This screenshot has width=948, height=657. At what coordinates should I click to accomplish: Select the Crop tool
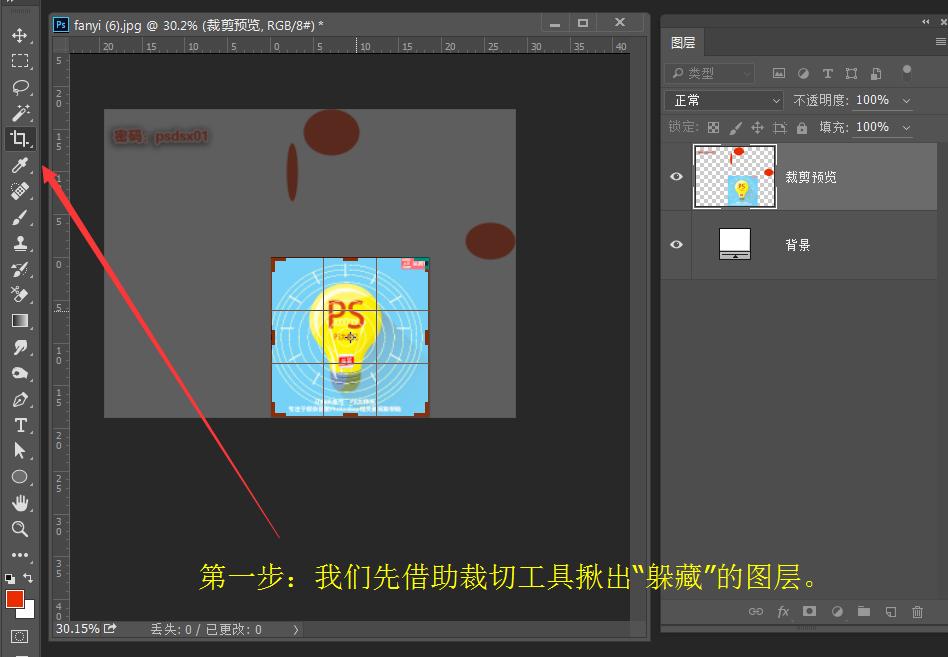coord(21,139)
